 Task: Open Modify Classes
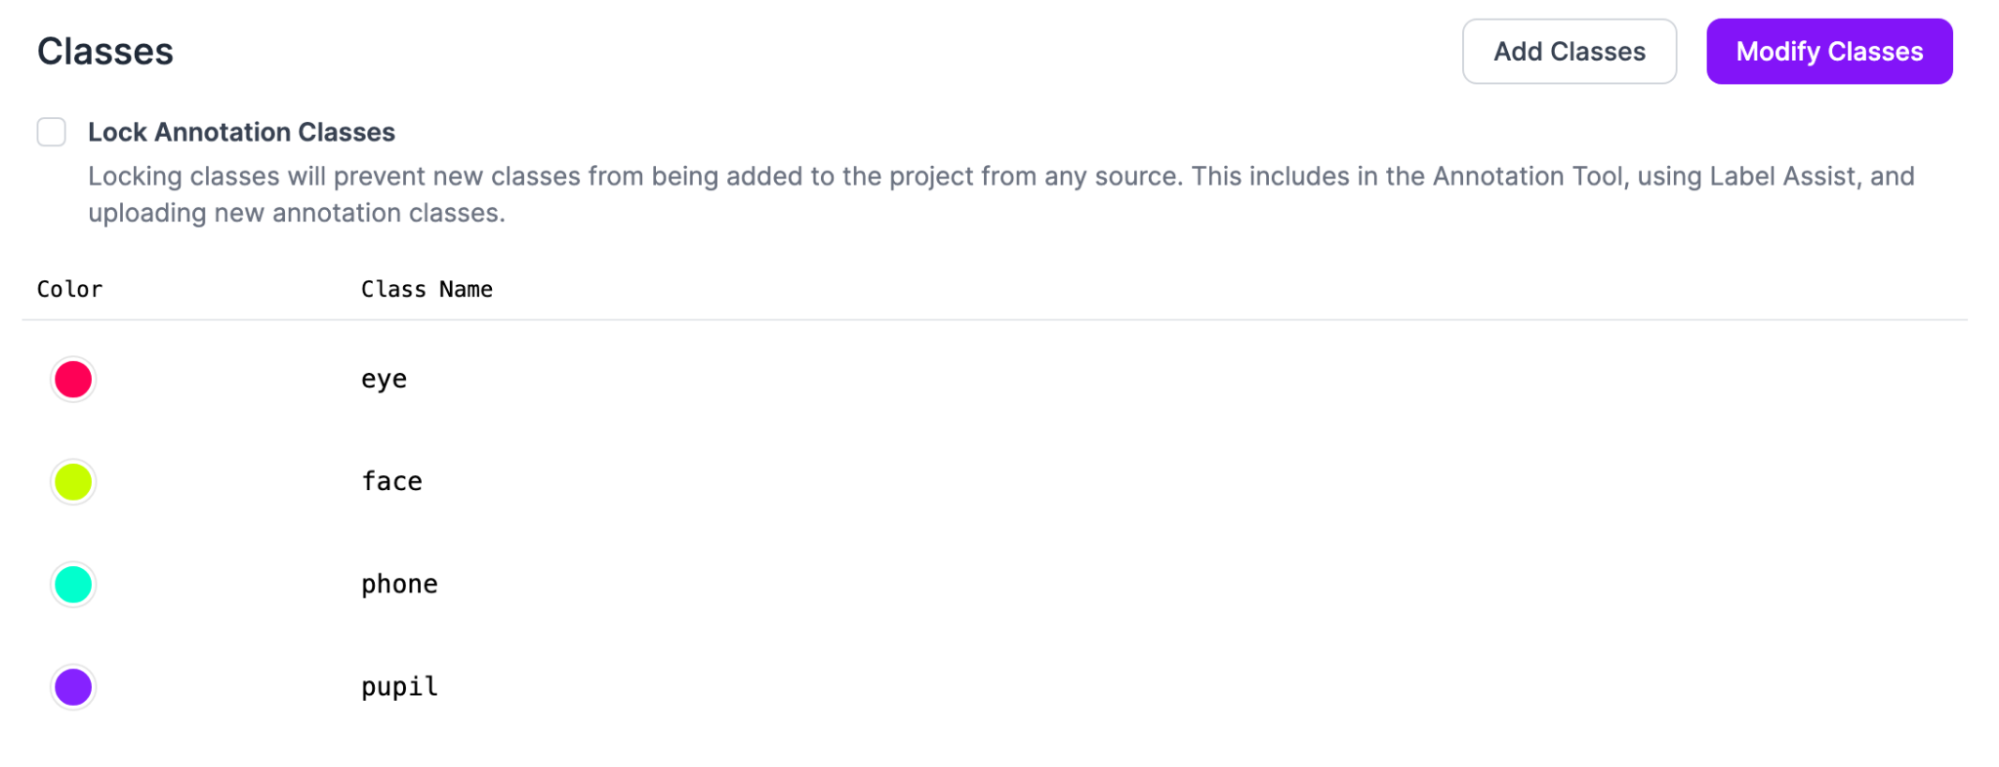1829,51
